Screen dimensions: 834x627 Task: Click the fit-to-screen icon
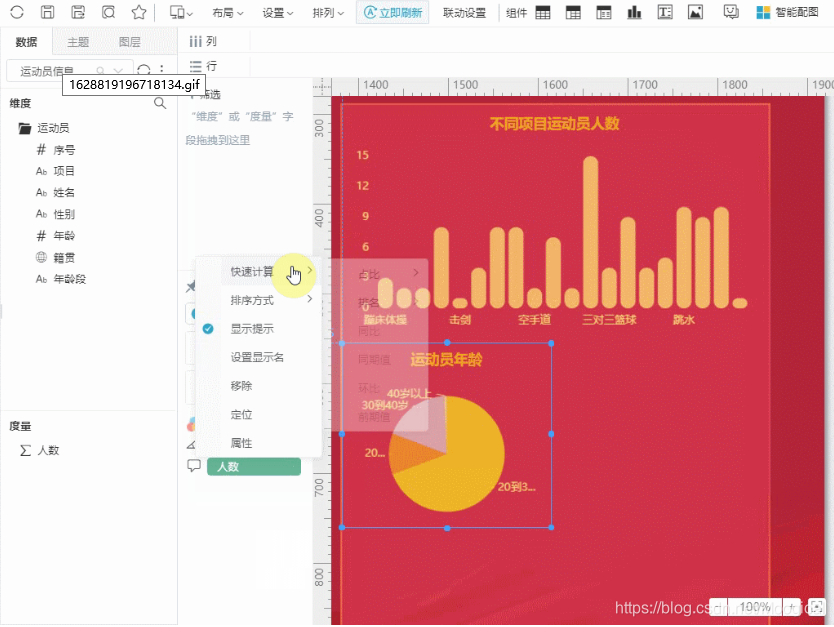click(816, 606)
